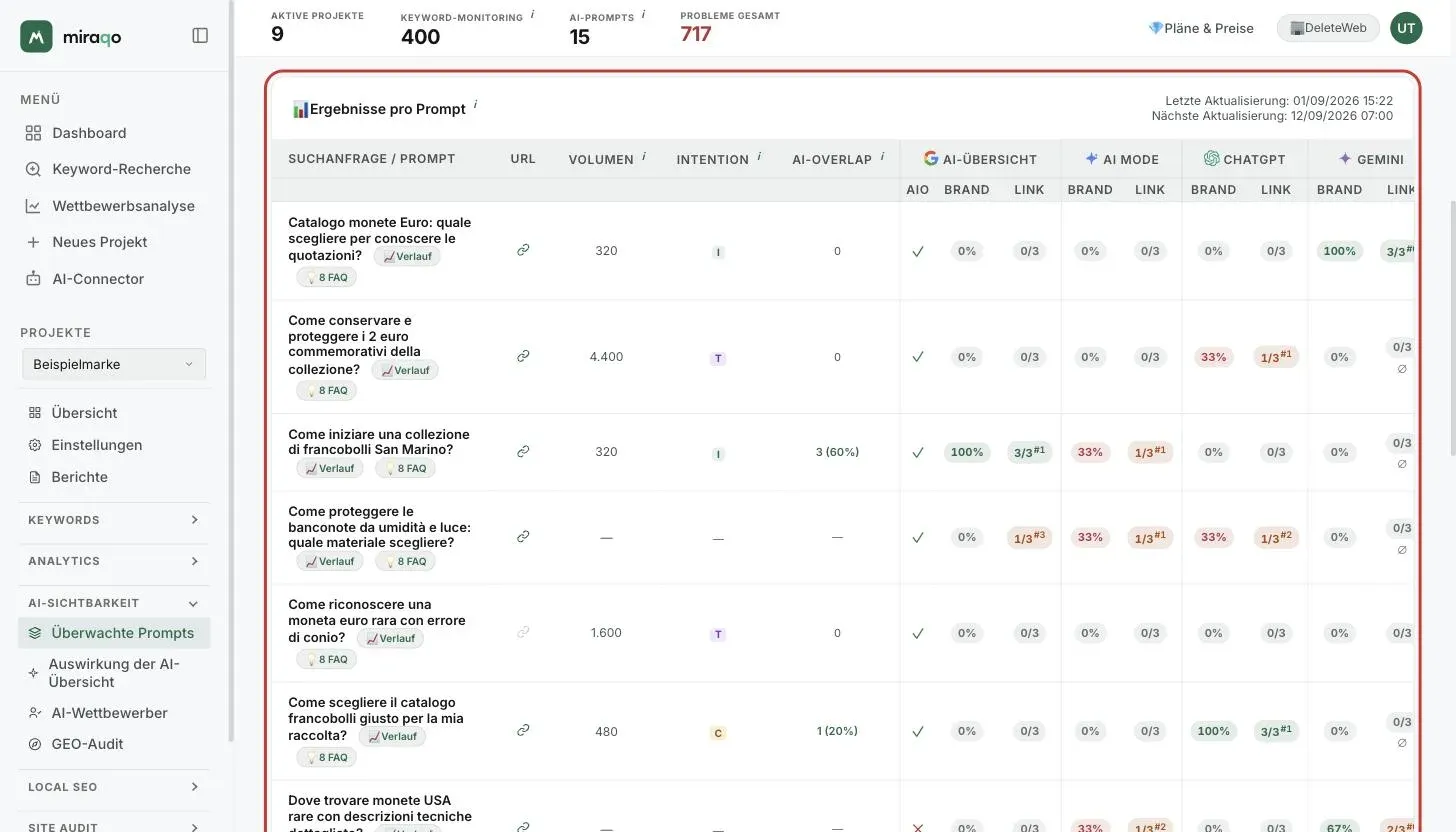The width and height of the screenshot is (1456, 832).
Task: Click the 717 Probleme Gesamt value
Action: pyautogui.click(x=696, y=34)
